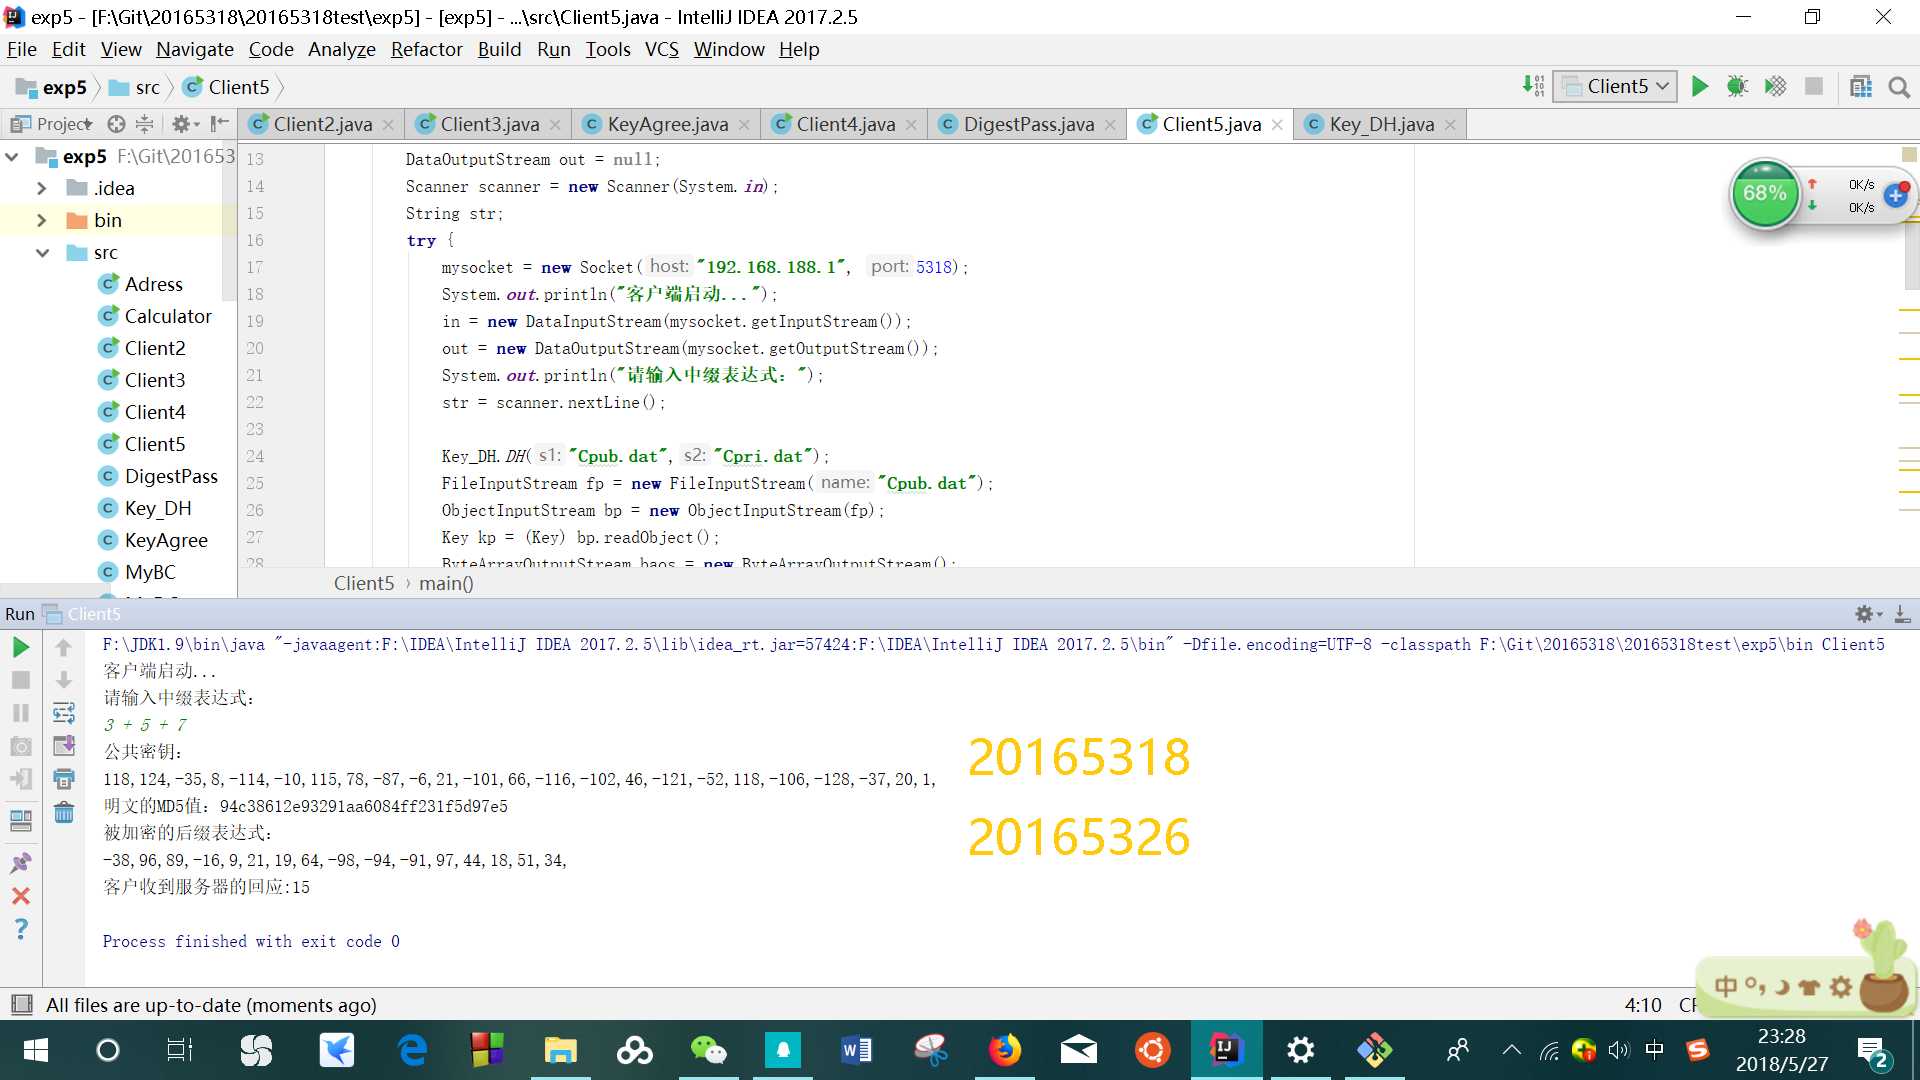Click the 68% memory accelerator ball
This screenshot has width=1920, height=1080.
(x=1765, y=194)
